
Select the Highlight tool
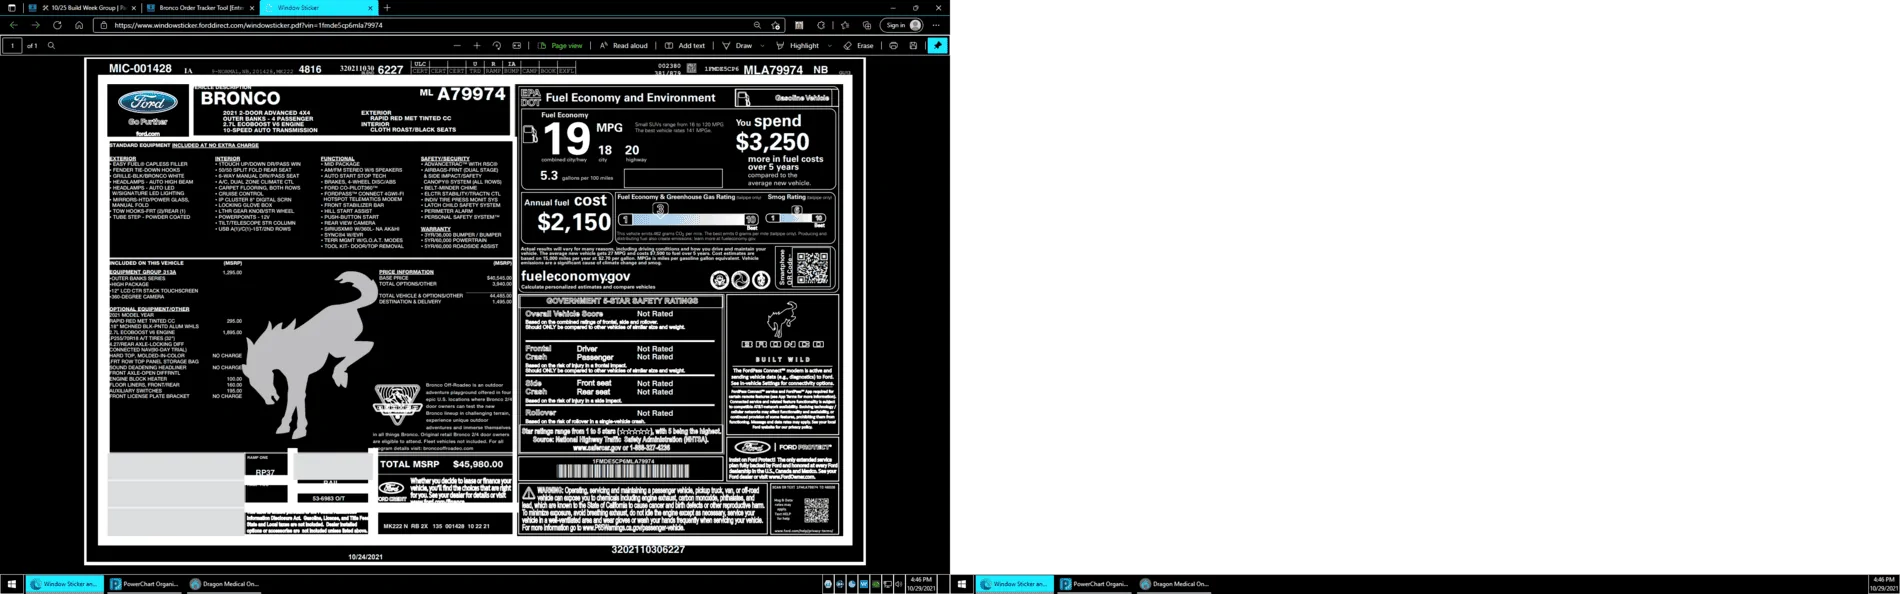pos(798,45)
